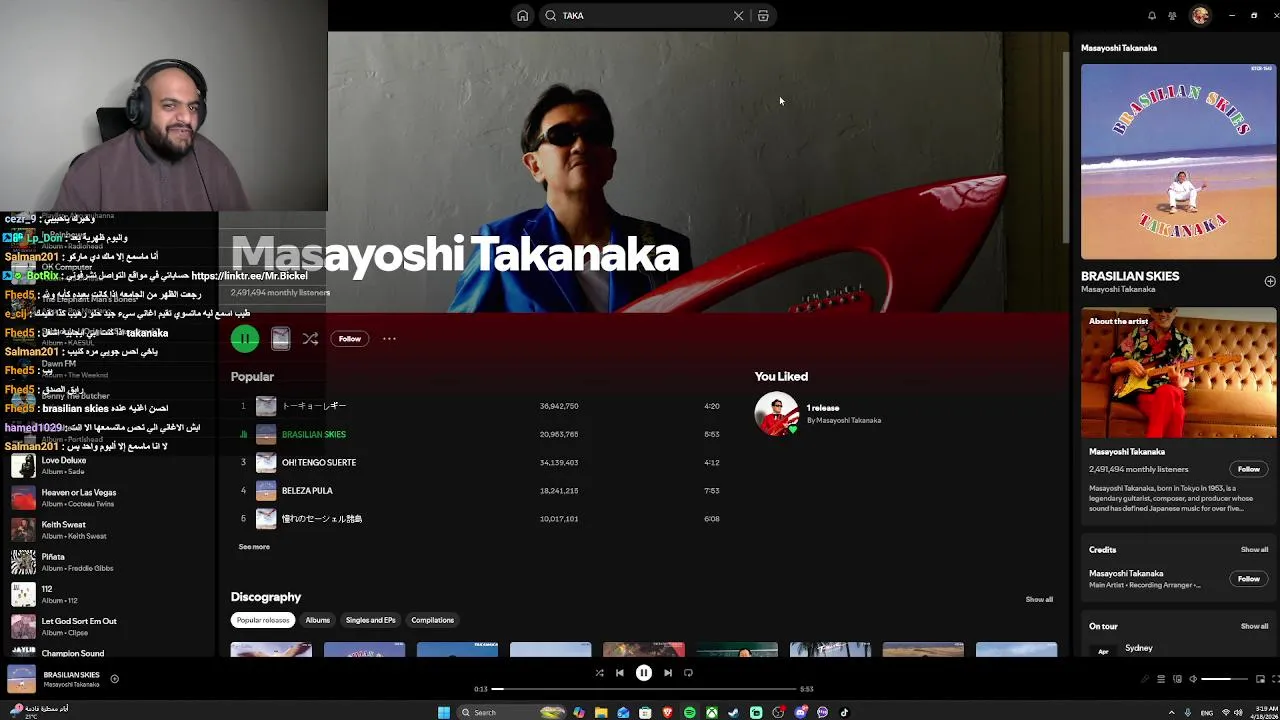This screenshot has height=720, width=1280.
Task: Skip to previous track
Action: pos(619,673)
